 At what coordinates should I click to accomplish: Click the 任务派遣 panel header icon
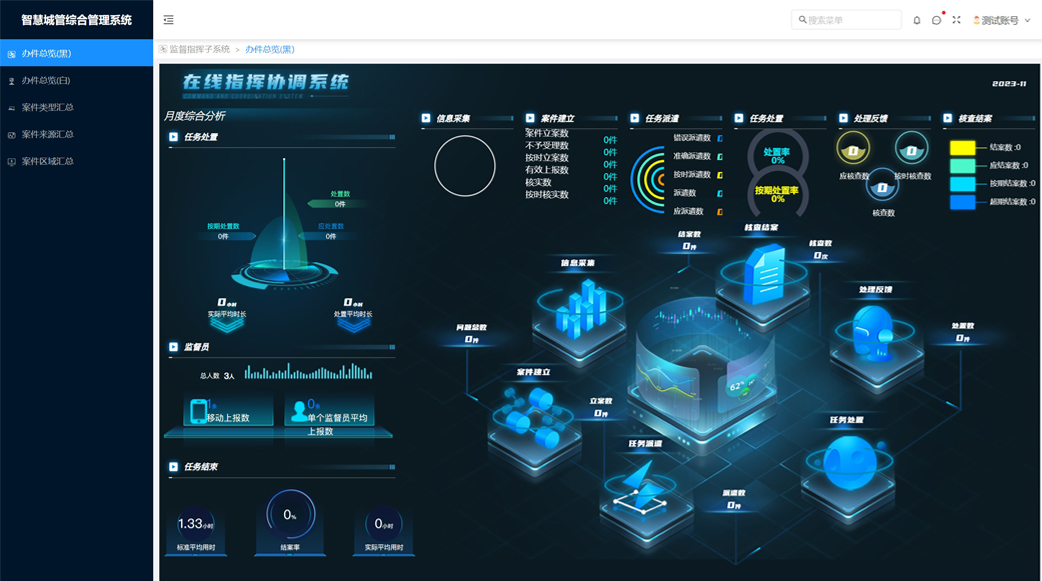pos(633,118)
